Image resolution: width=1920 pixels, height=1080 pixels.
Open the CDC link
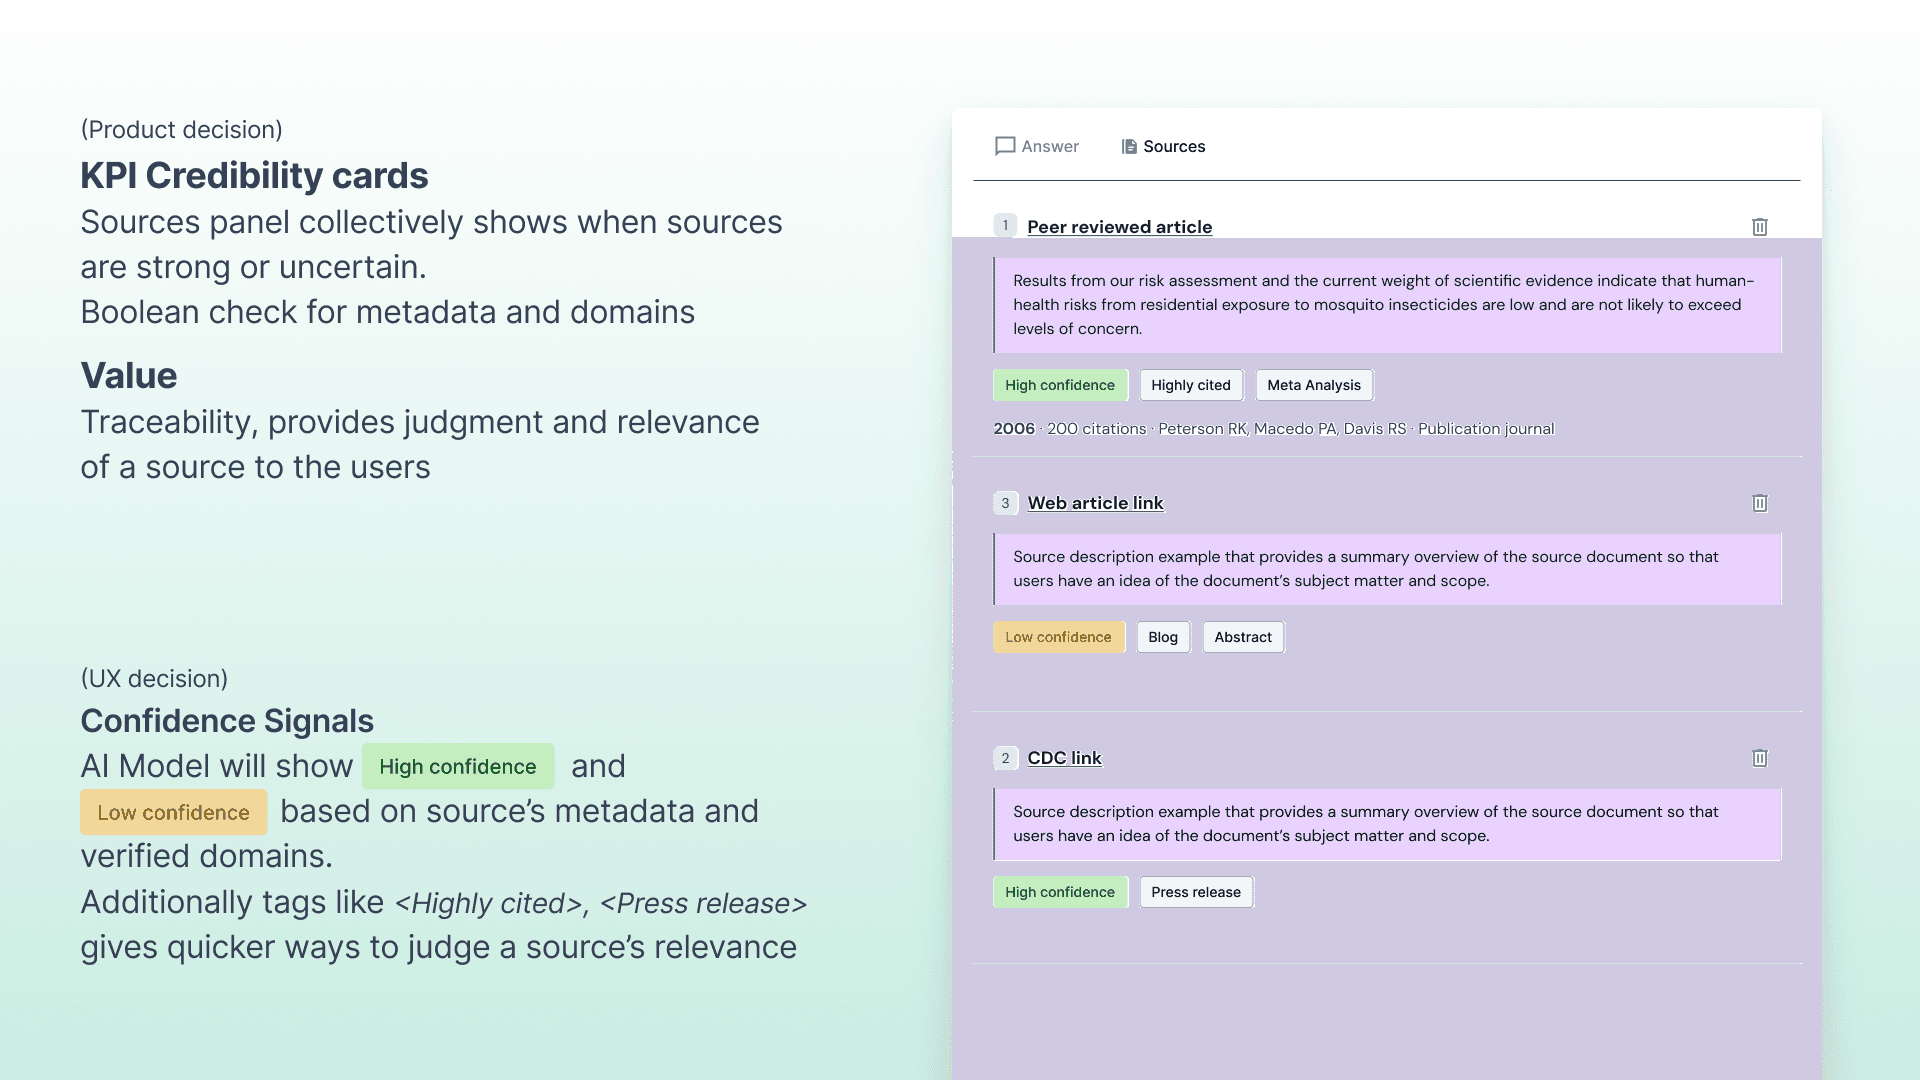click(x=1065, y=758)
